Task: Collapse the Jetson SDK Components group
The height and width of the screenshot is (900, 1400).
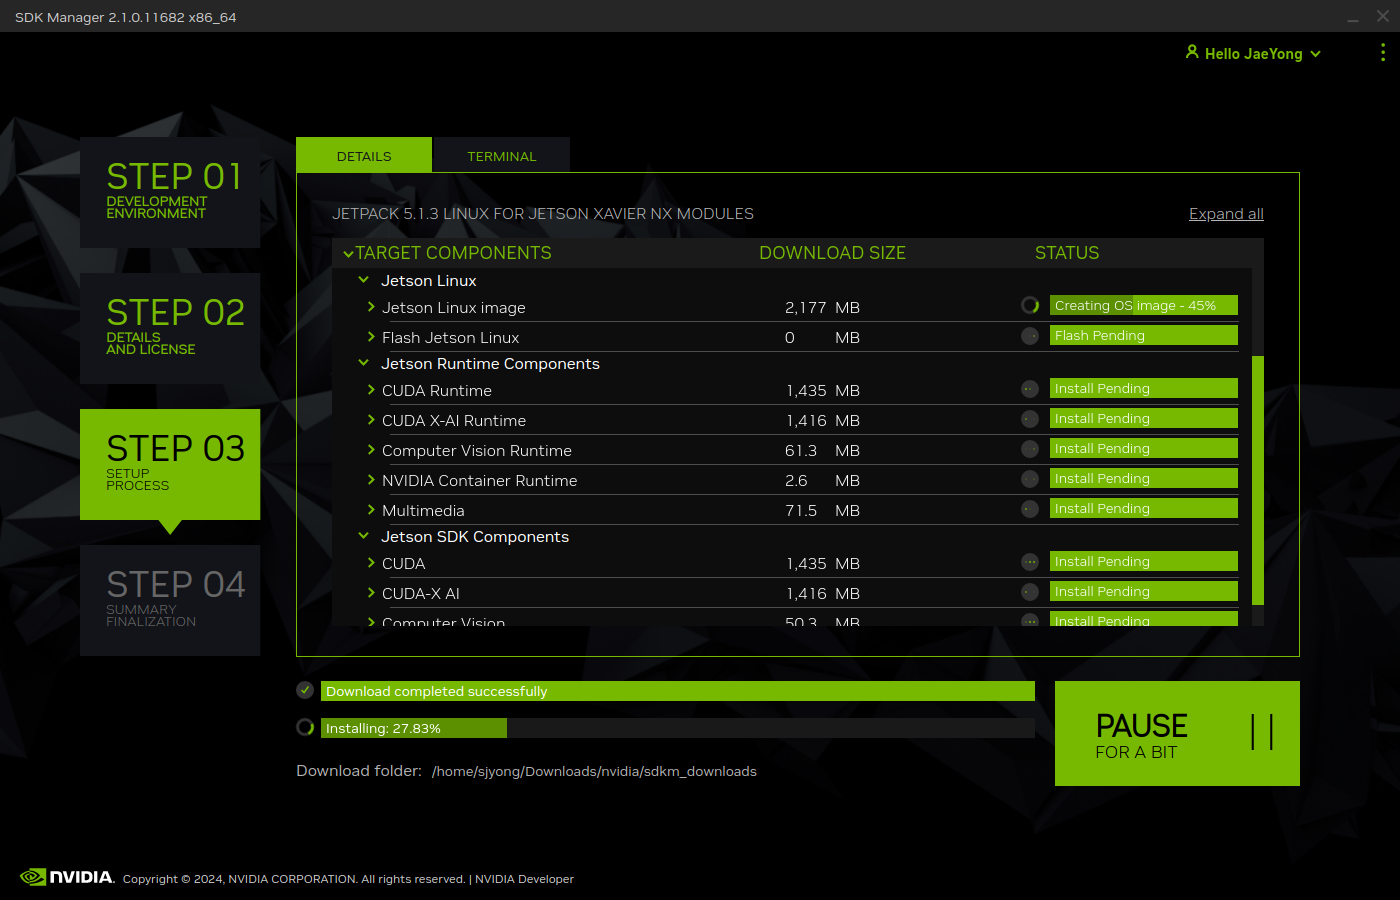Action: 364,536
